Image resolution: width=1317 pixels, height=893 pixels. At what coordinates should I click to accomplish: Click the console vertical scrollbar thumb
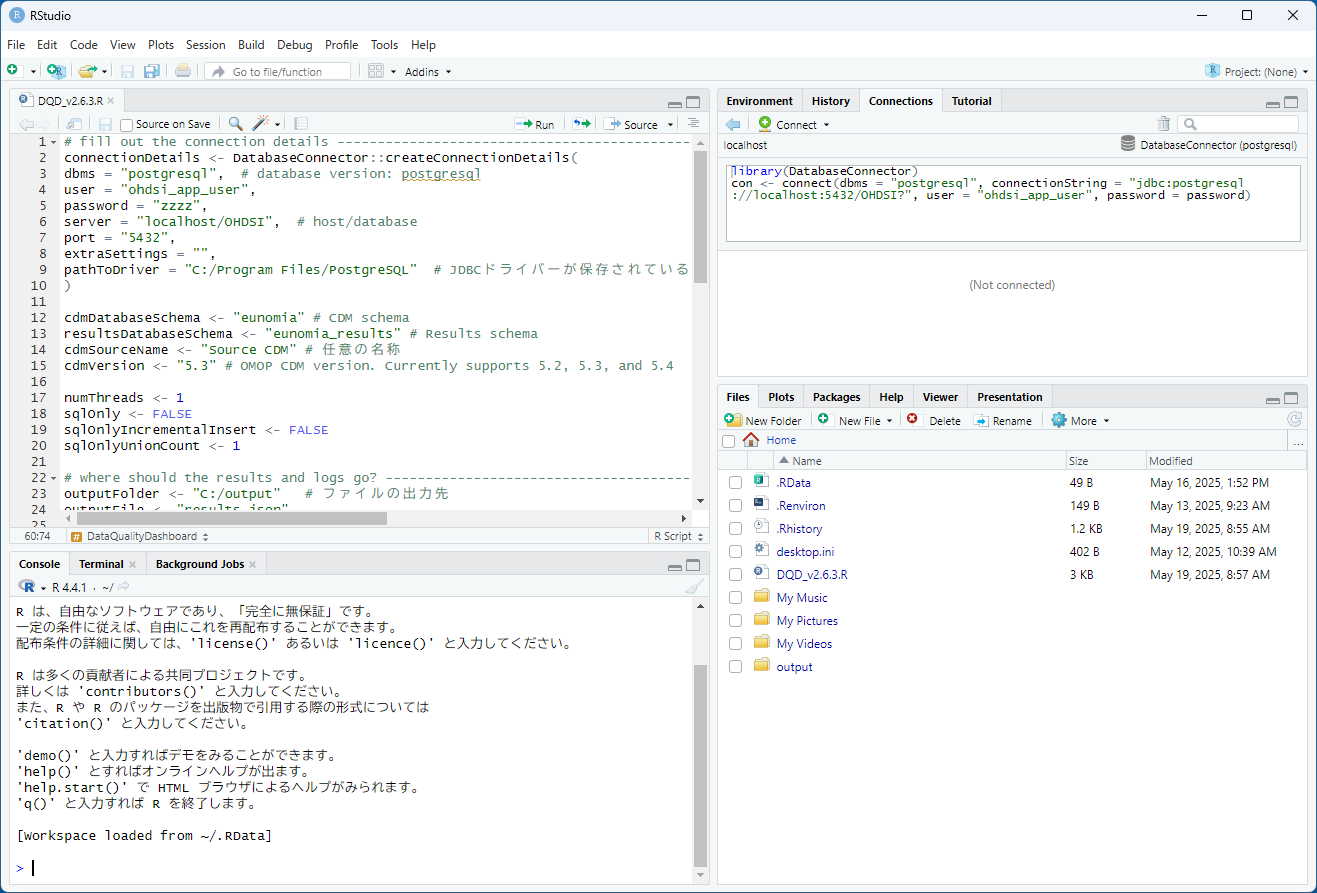(700, 765)
